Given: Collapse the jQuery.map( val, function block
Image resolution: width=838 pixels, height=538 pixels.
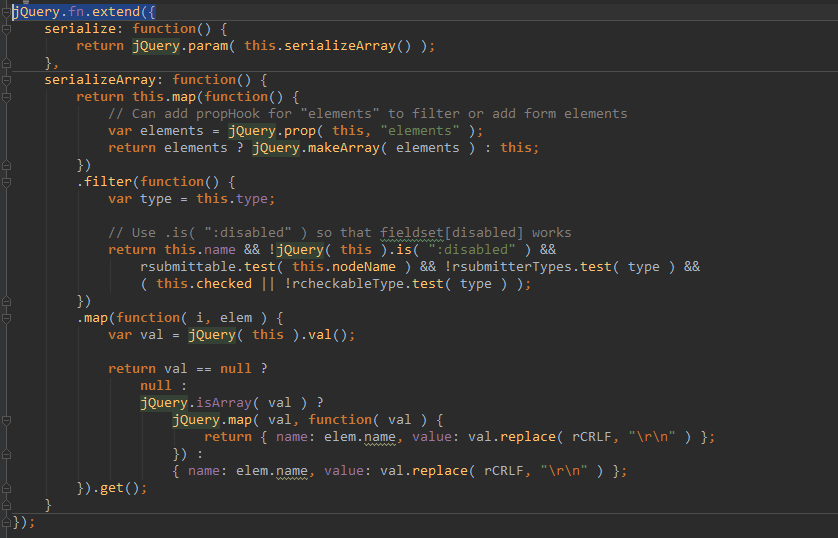Looking at the screenshot, I should pos(6,420).
